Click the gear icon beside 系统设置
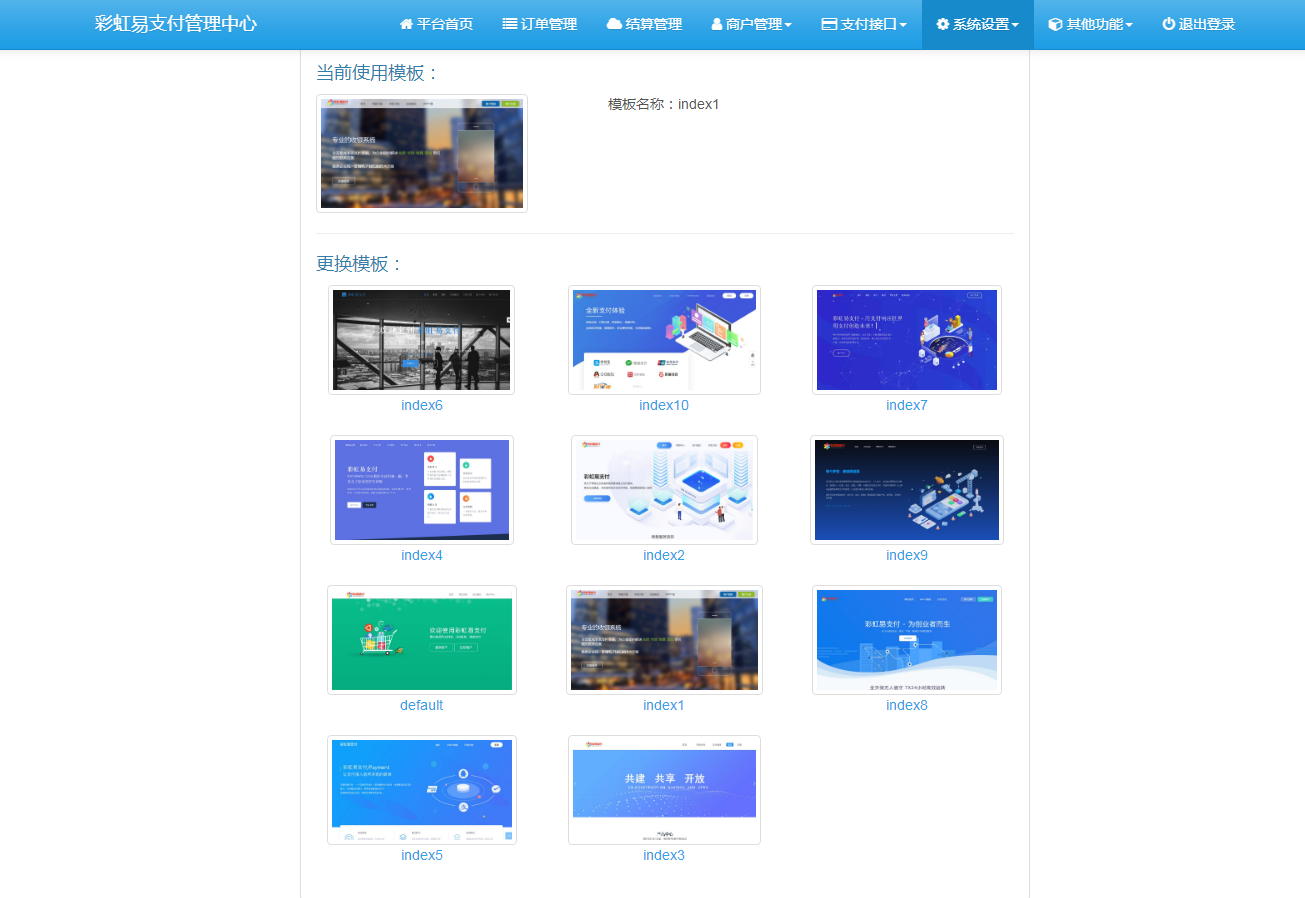The width and height of the screenshot is (1305, 898). click(942, 25)
